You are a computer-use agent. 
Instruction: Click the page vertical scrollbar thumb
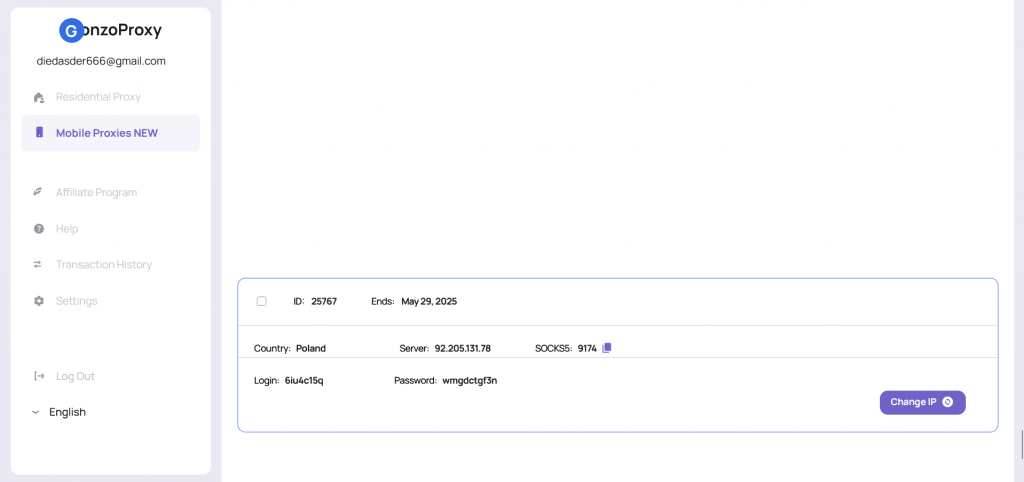coord(1021,445)
